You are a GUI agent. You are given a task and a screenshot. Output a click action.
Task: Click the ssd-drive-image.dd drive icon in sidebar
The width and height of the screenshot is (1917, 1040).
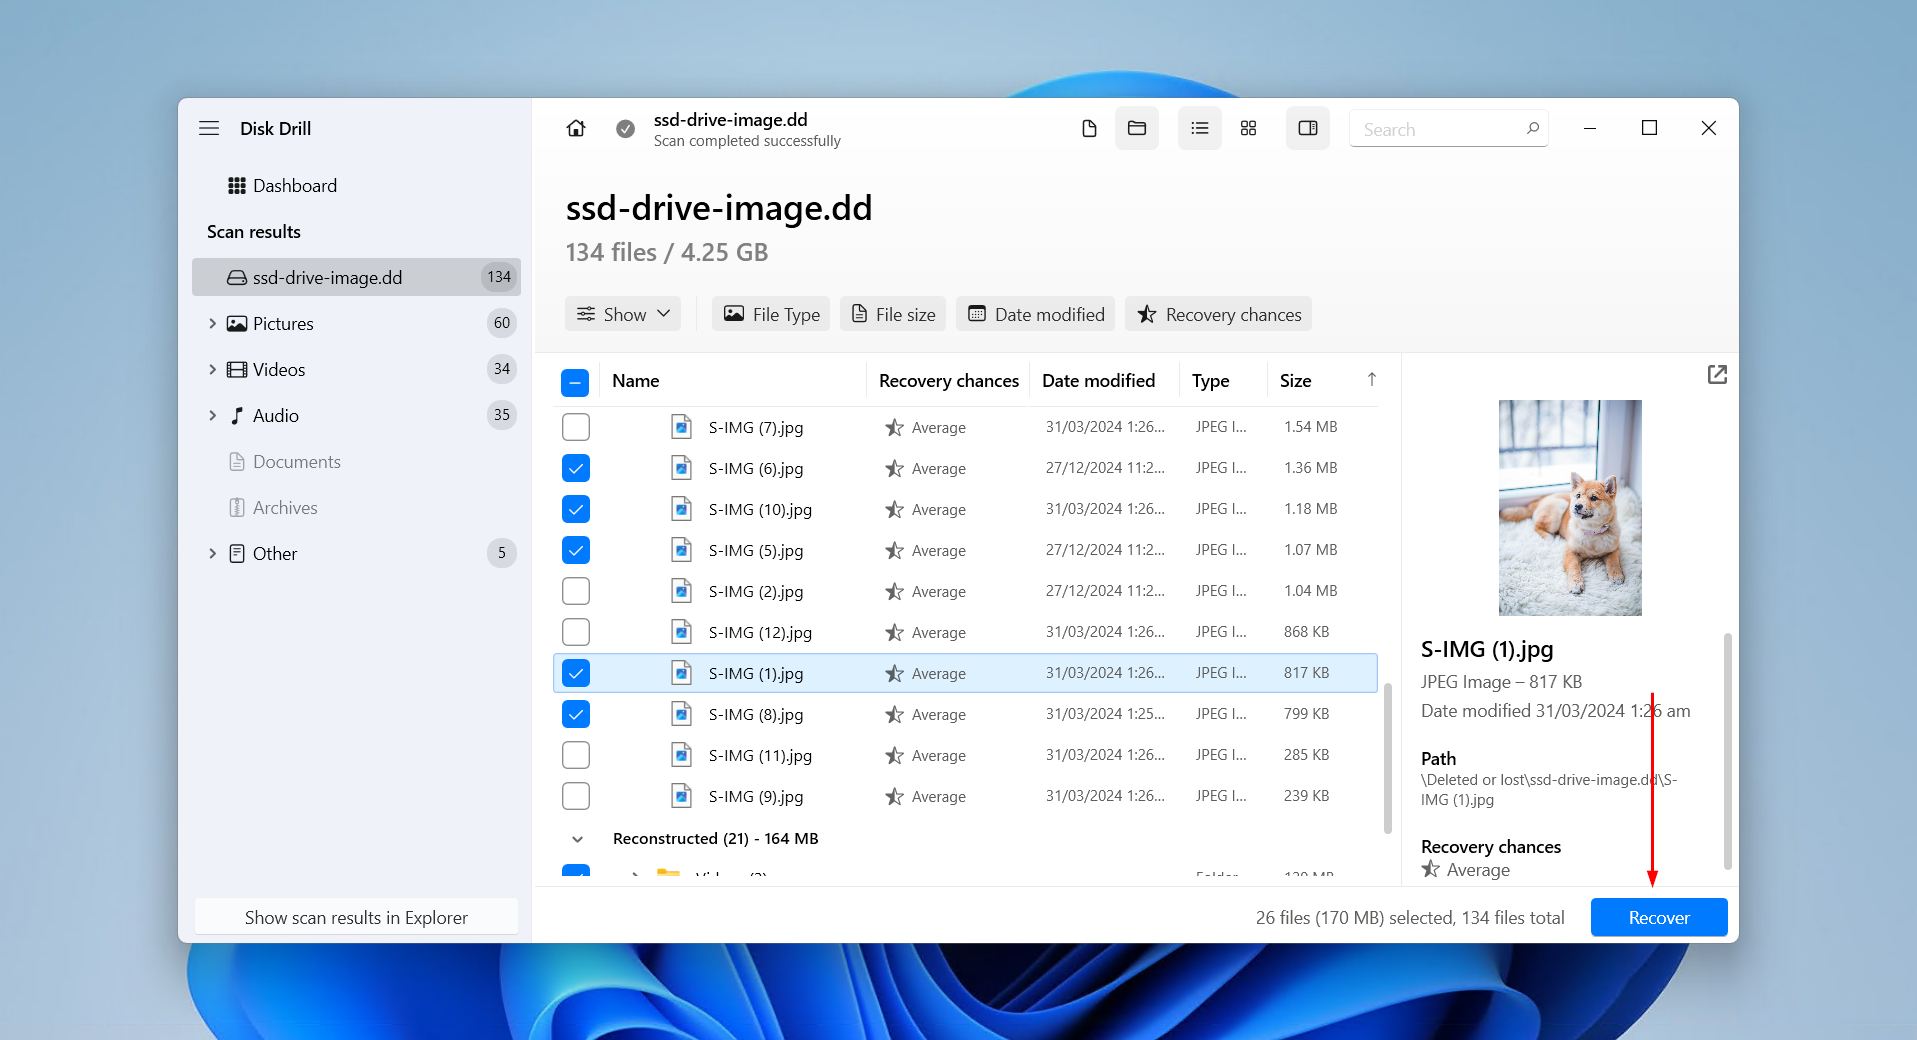237,278
